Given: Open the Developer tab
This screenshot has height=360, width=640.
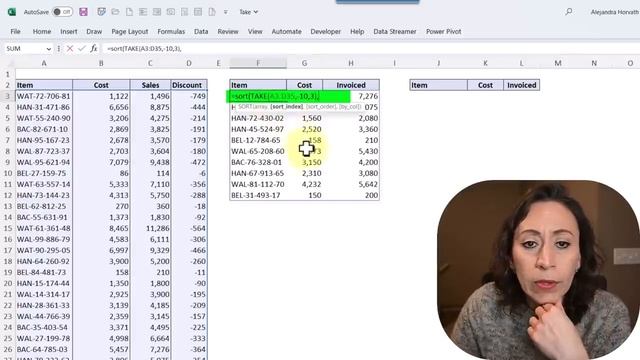Looking at the screenshot, I should (325, 31).
